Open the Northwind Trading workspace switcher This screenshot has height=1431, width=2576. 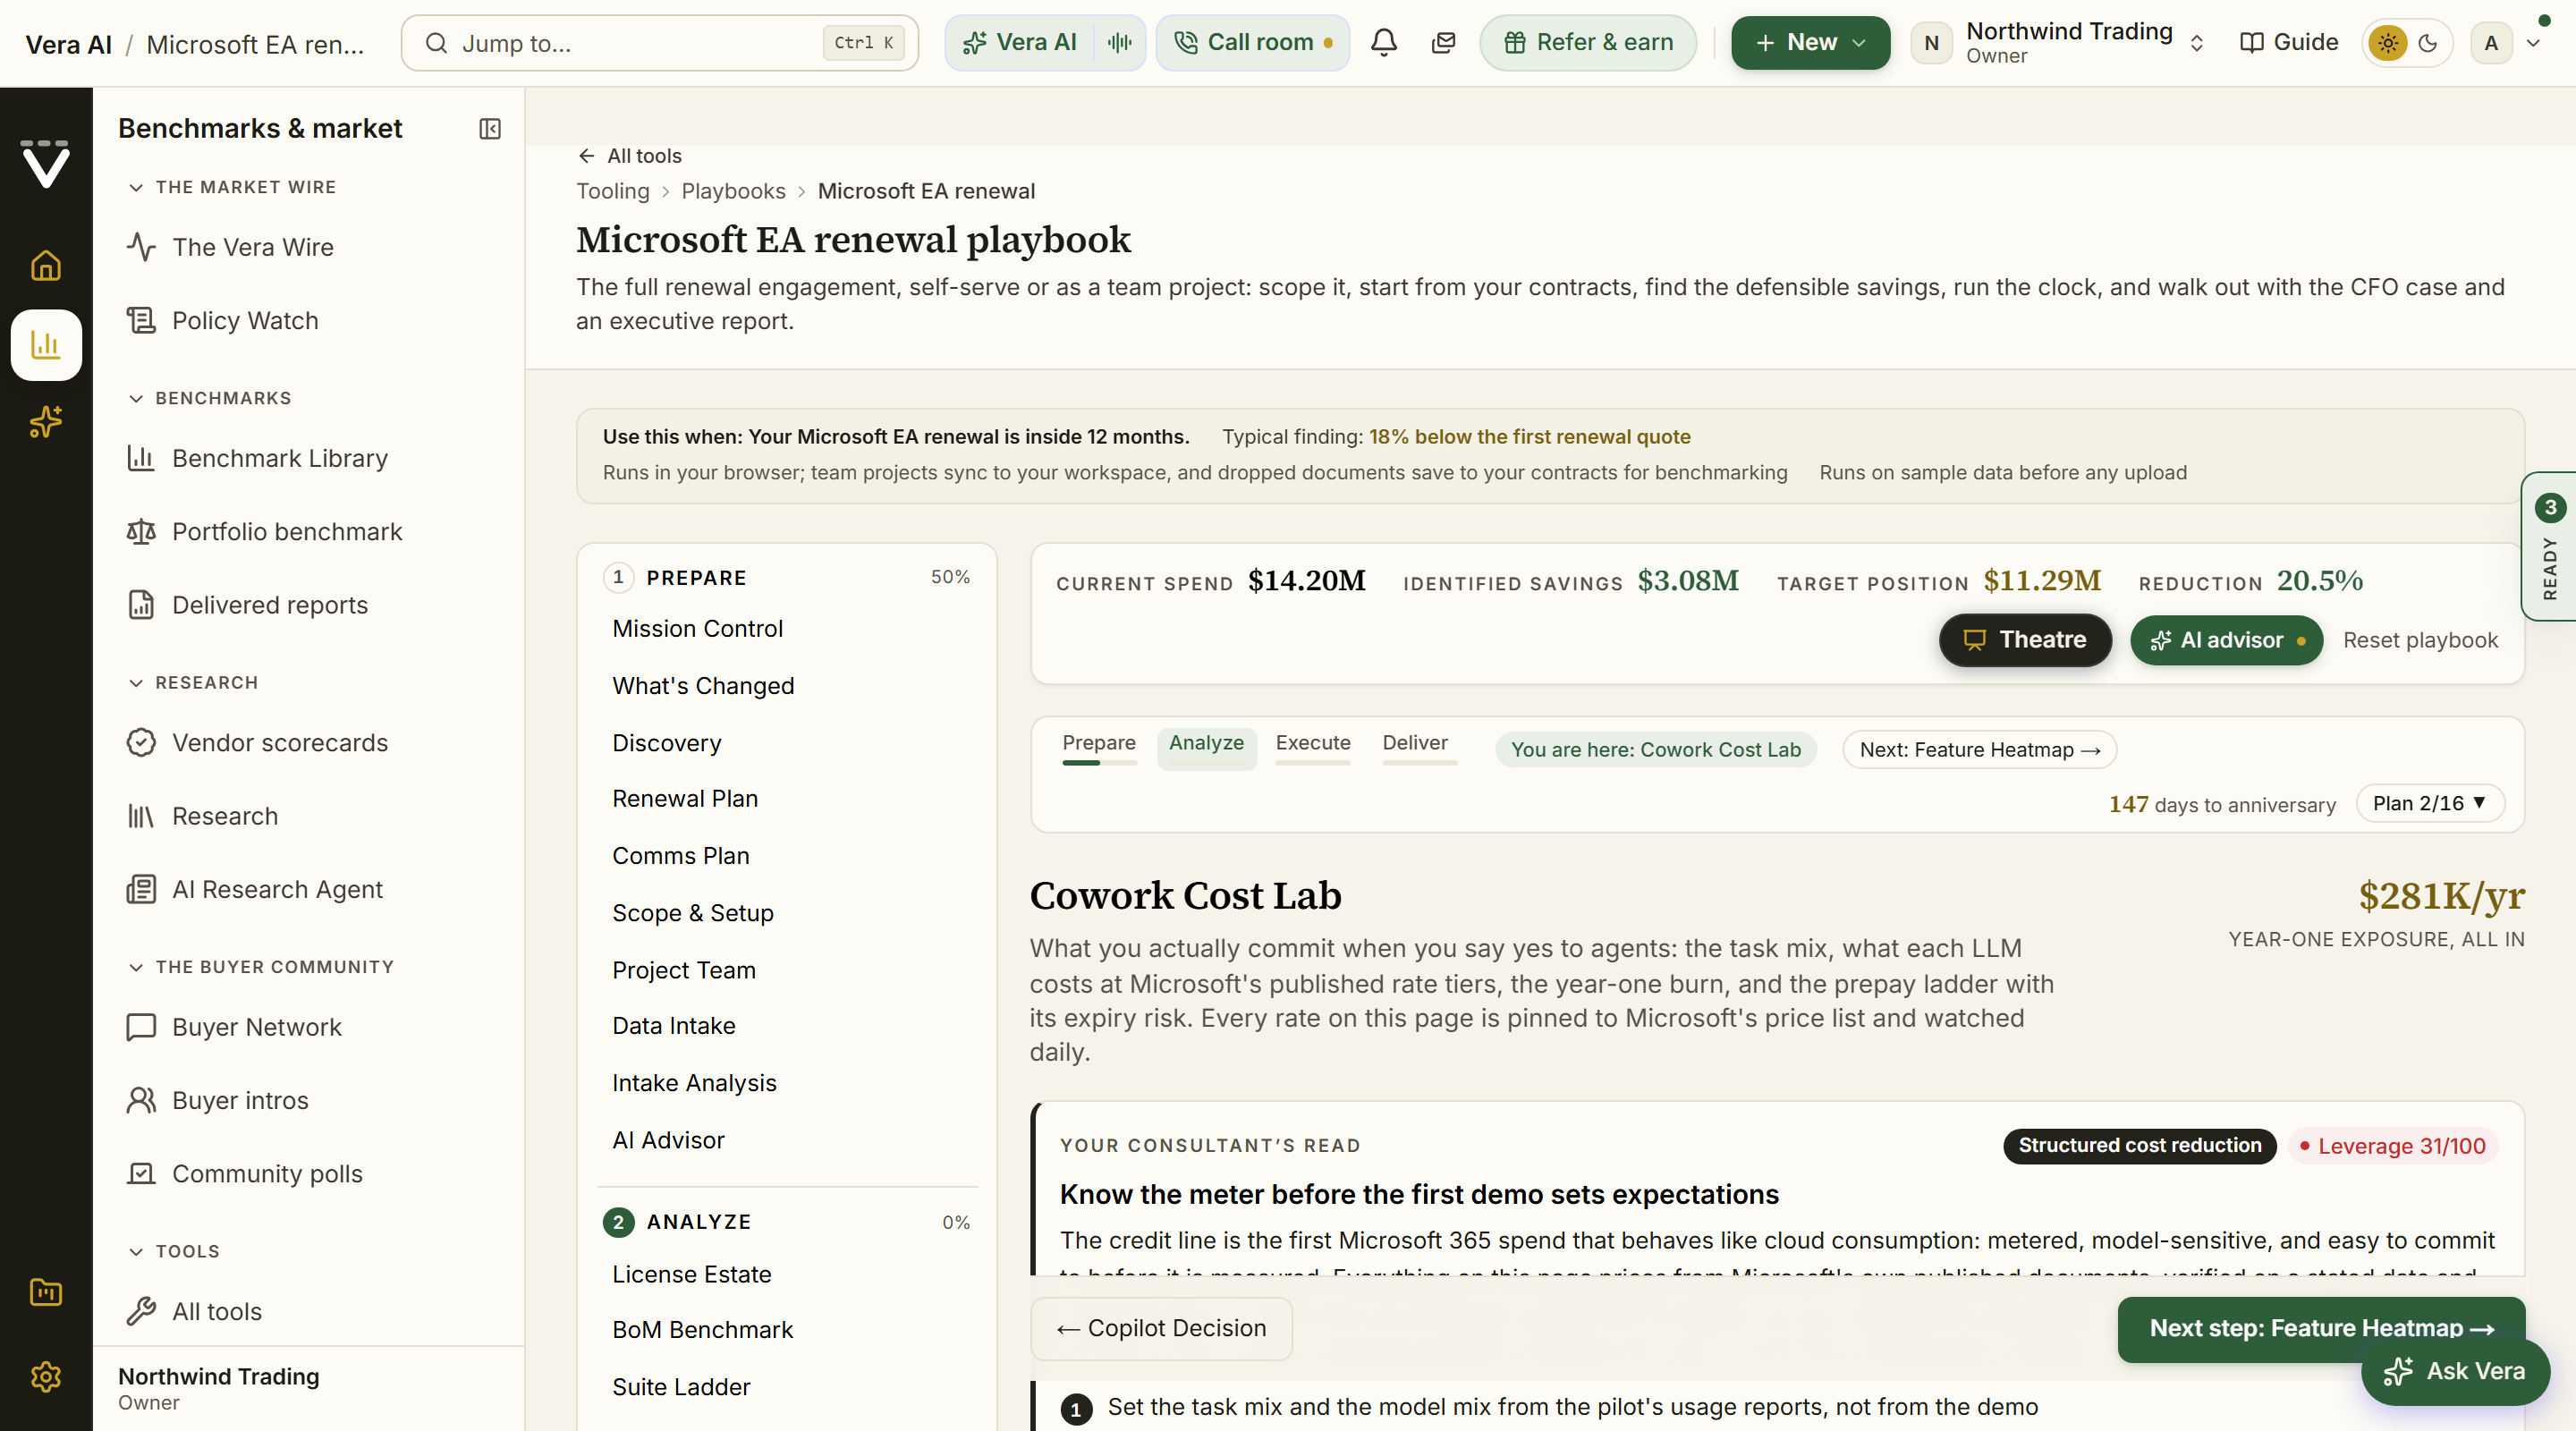click(x=2060, y=43)
